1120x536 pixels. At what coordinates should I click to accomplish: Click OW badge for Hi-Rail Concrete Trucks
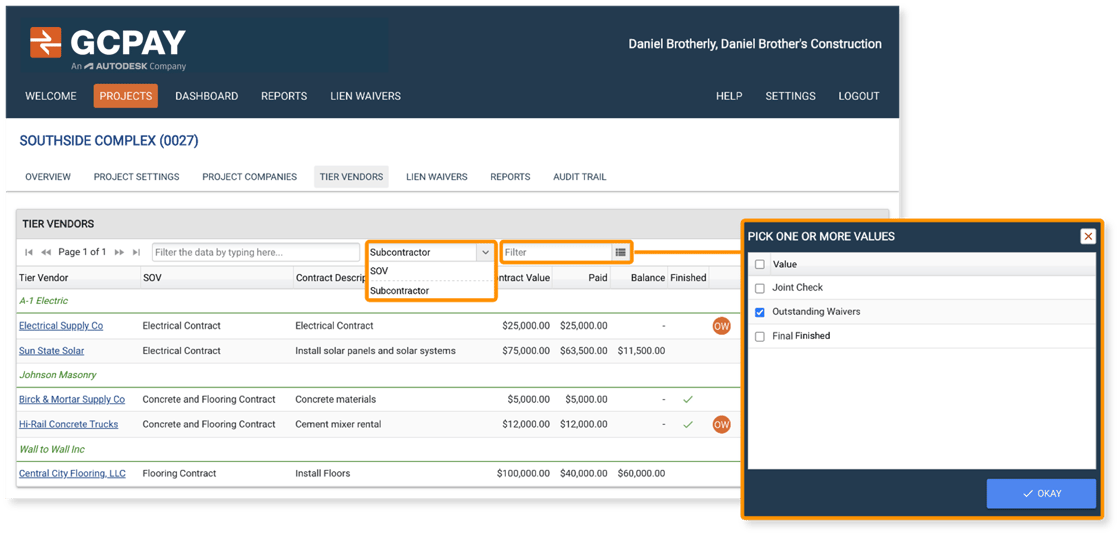coord(721,424)
